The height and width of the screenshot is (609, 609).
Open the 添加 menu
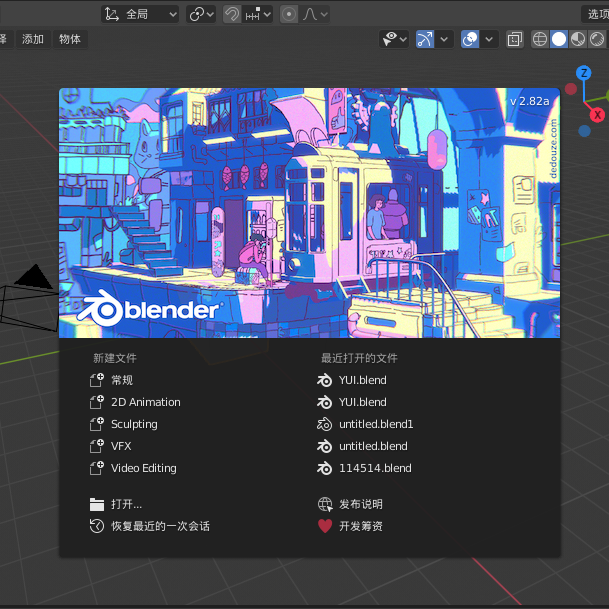click(33, 39)
